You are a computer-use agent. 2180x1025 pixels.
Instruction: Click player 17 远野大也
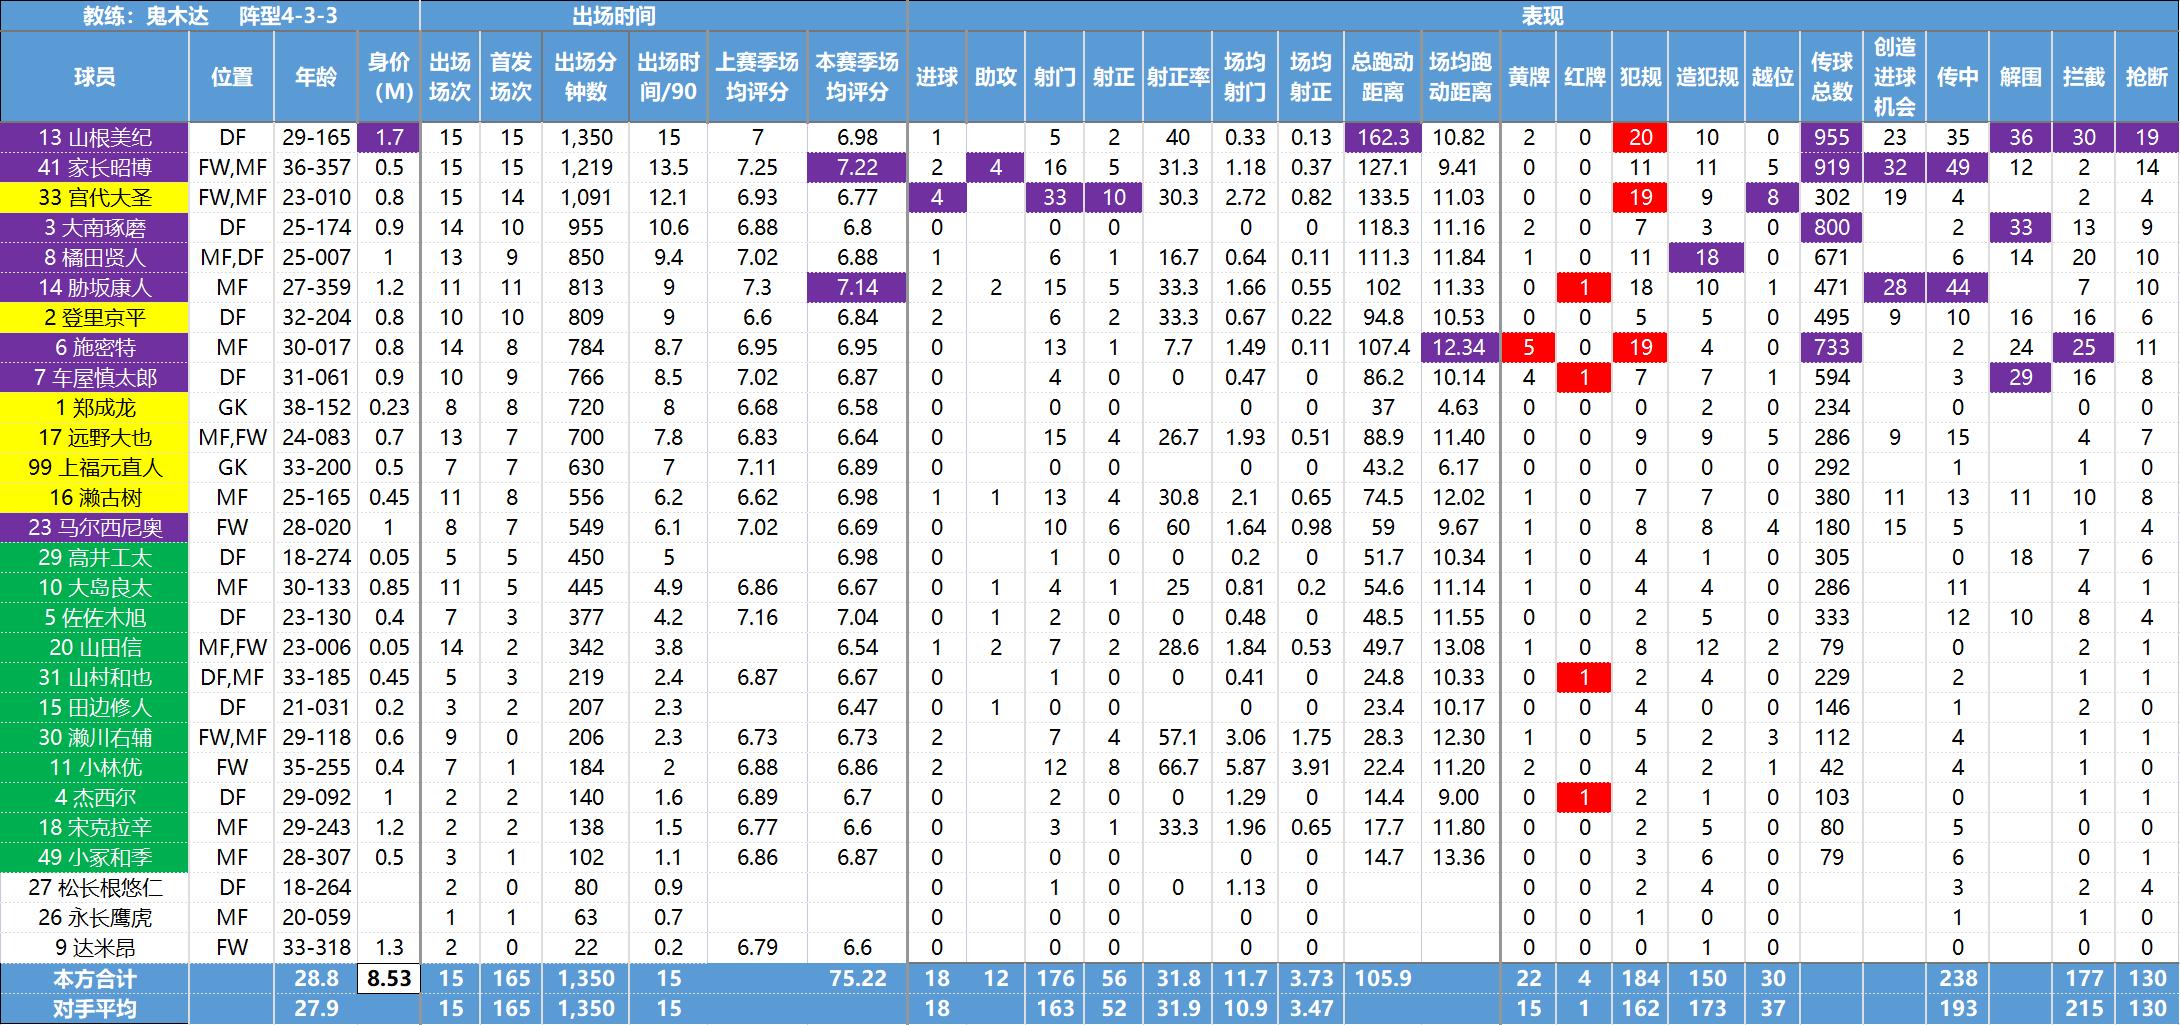95,437
